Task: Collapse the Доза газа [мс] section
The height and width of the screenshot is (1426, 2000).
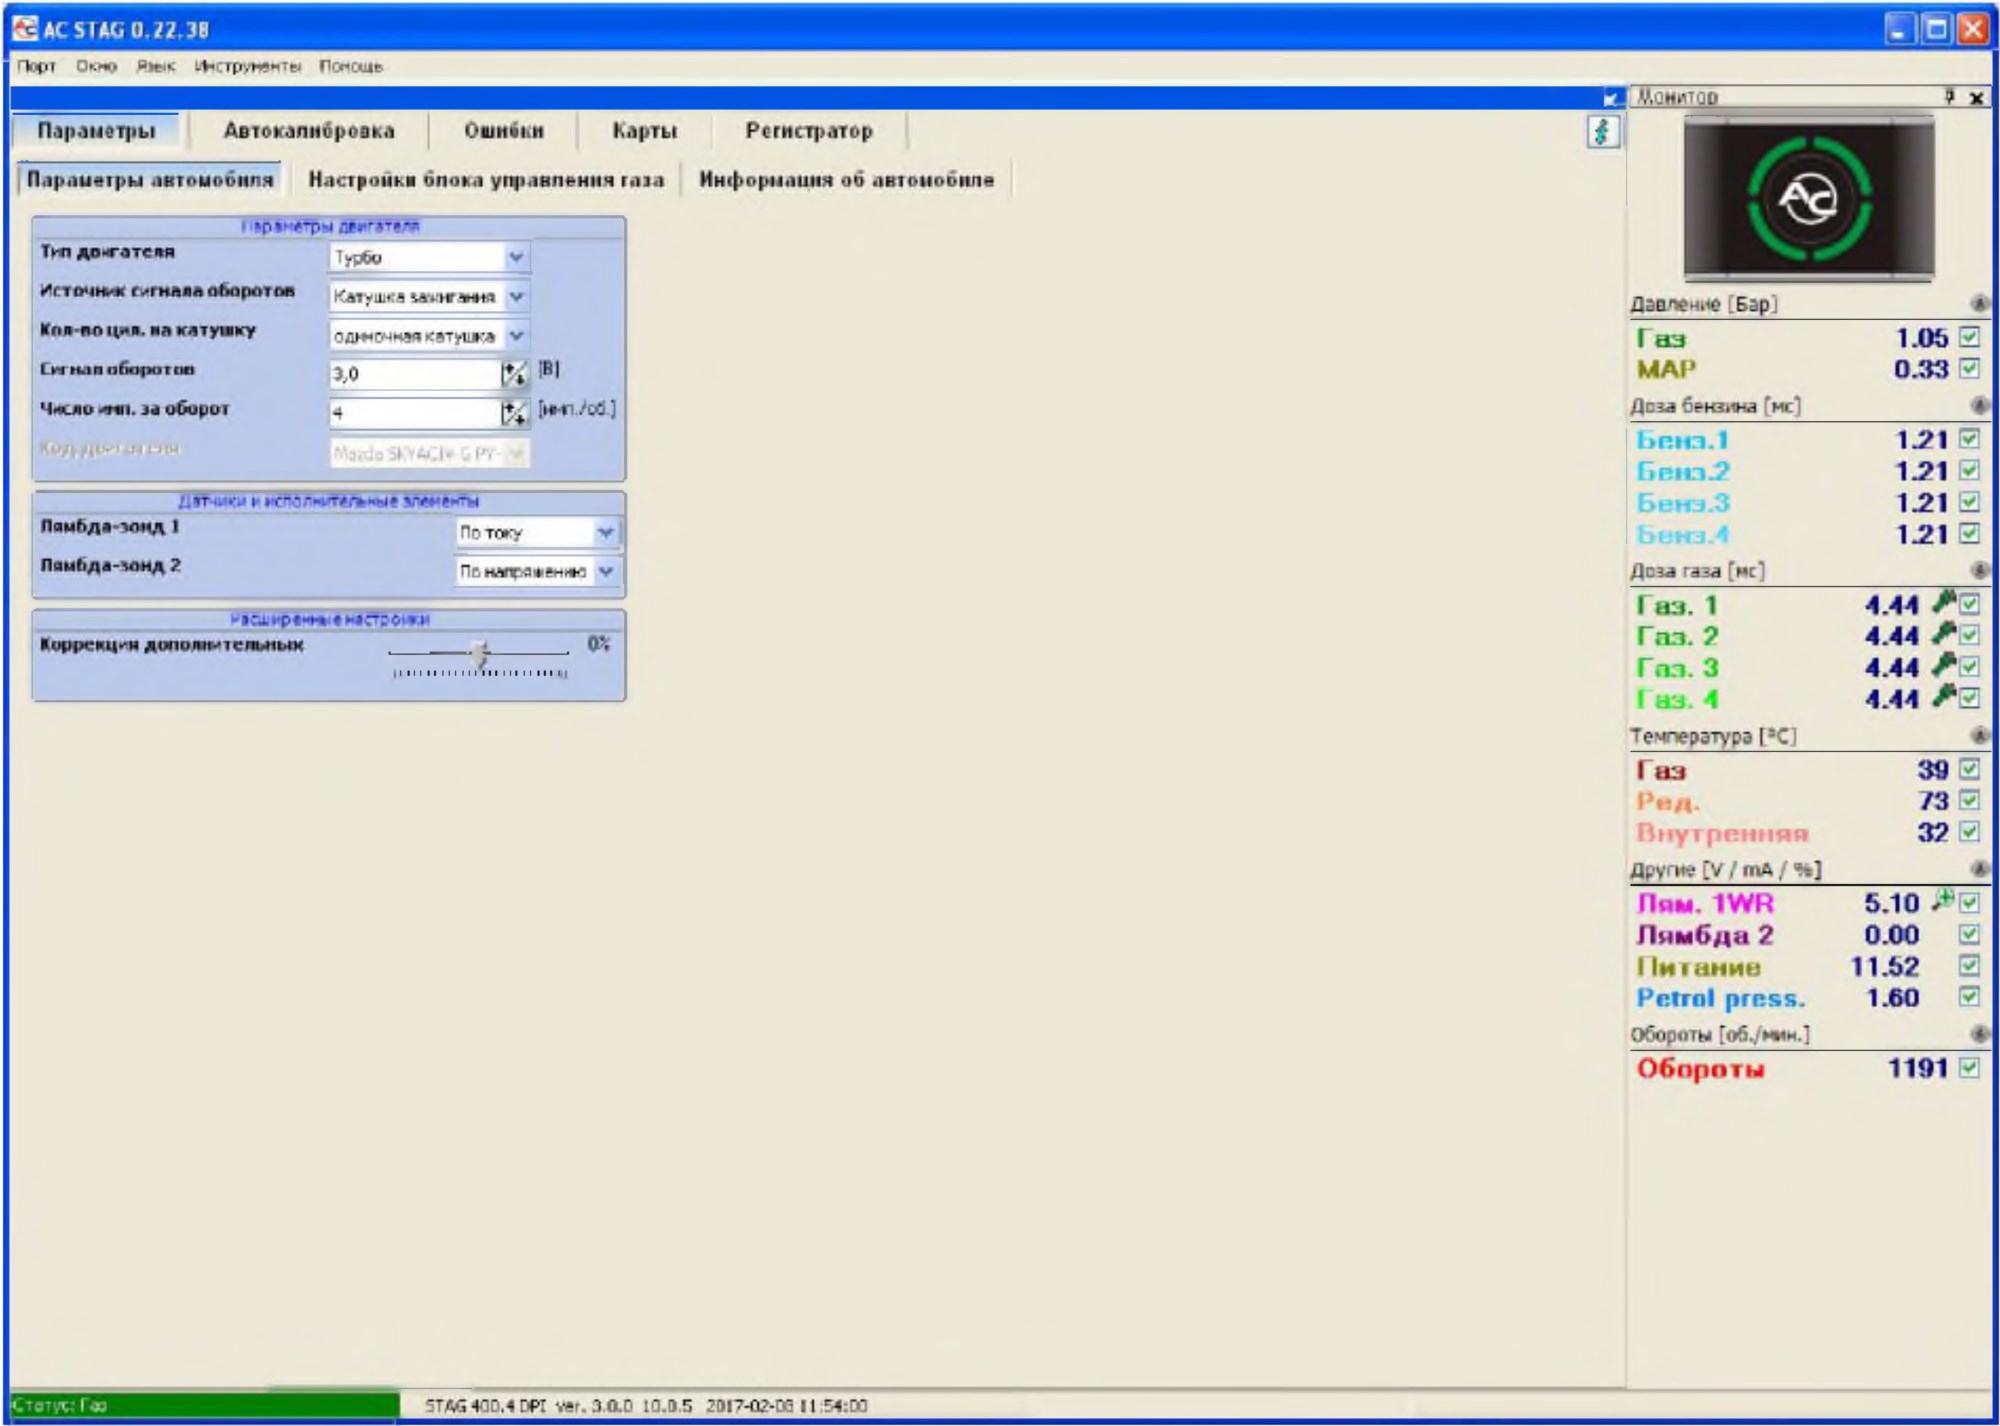Action: coord(1979,570)
